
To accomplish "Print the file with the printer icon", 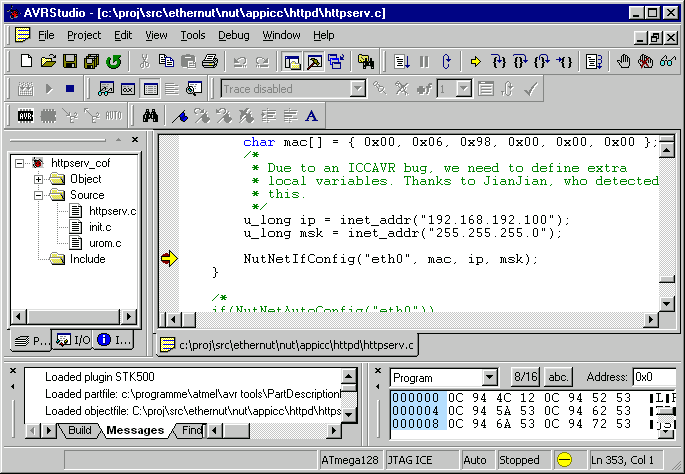I will point(210,61).
